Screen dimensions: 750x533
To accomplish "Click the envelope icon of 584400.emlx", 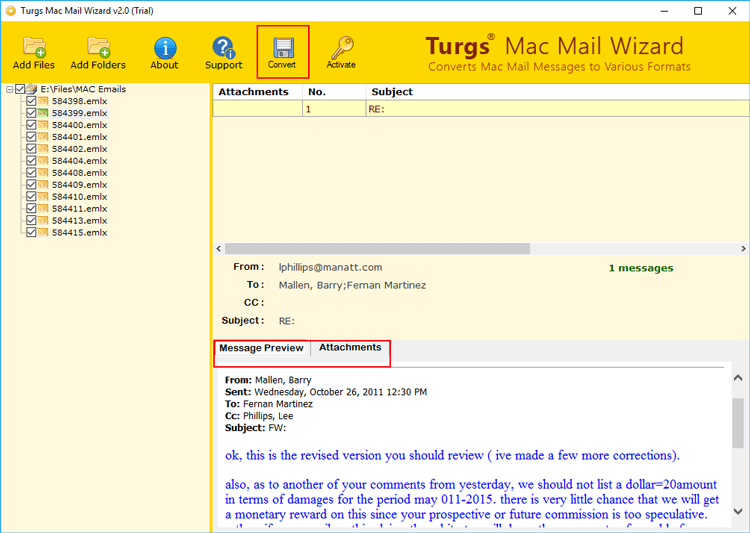I will click(43, 125).
